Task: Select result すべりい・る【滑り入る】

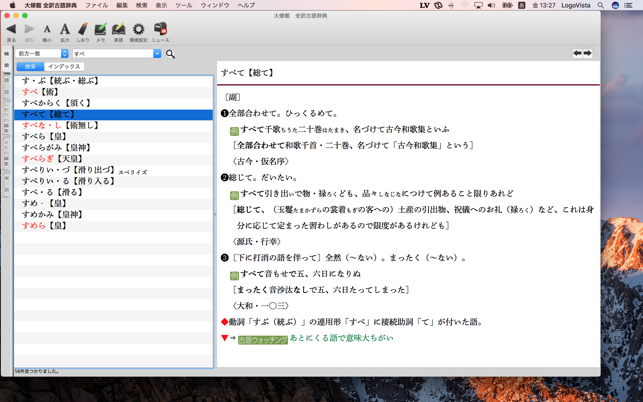Action: point(114,181)
